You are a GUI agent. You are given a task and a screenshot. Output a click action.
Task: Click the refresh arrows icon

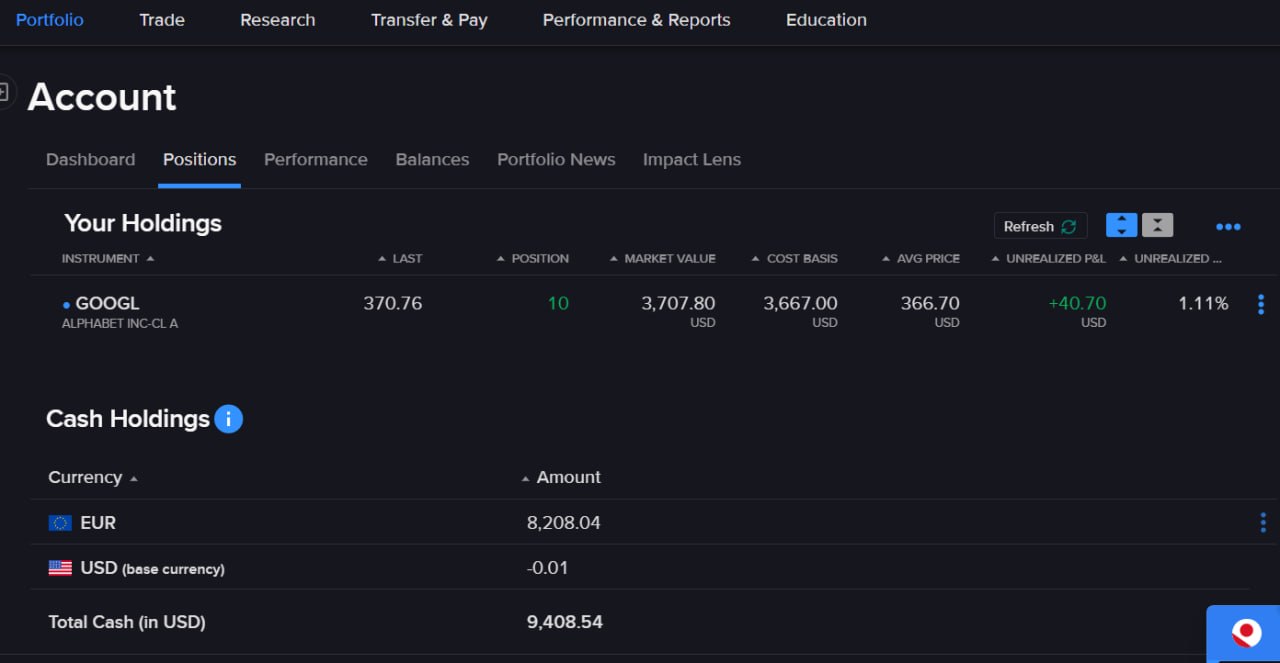point(1068,226)
